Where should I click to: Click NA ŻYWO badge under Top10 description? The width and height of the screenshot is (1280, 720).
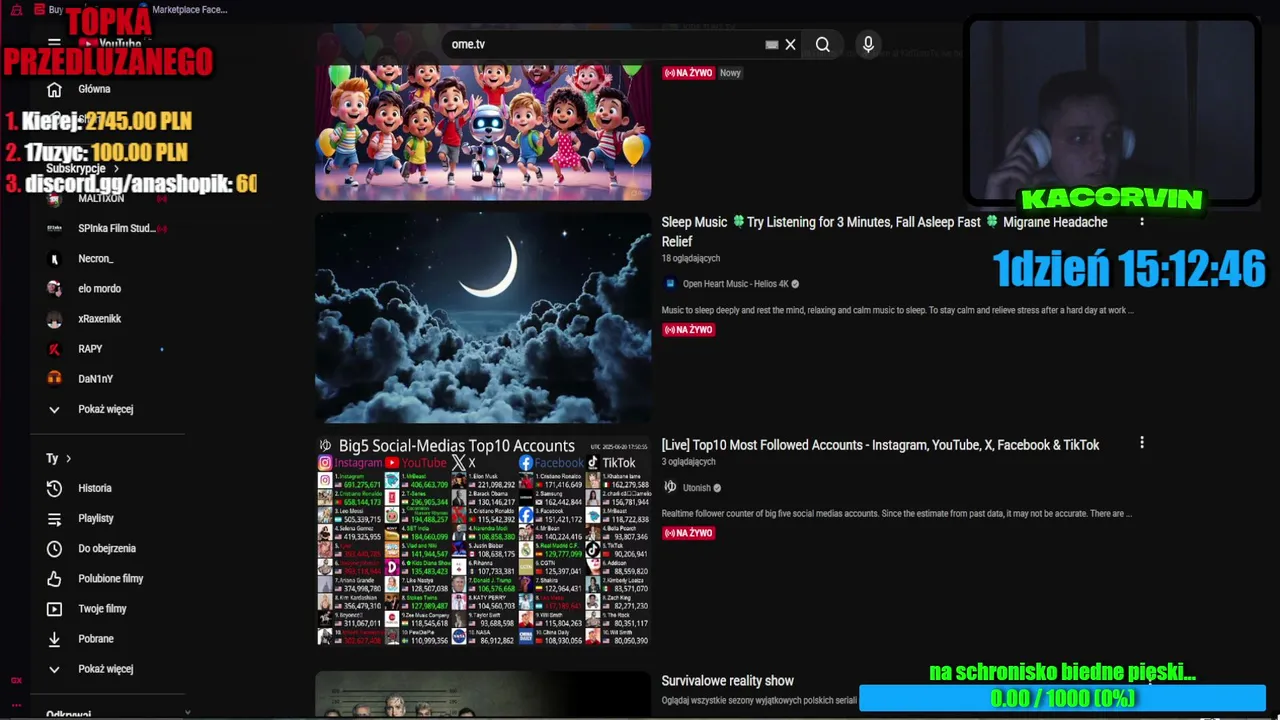point(688,533)
